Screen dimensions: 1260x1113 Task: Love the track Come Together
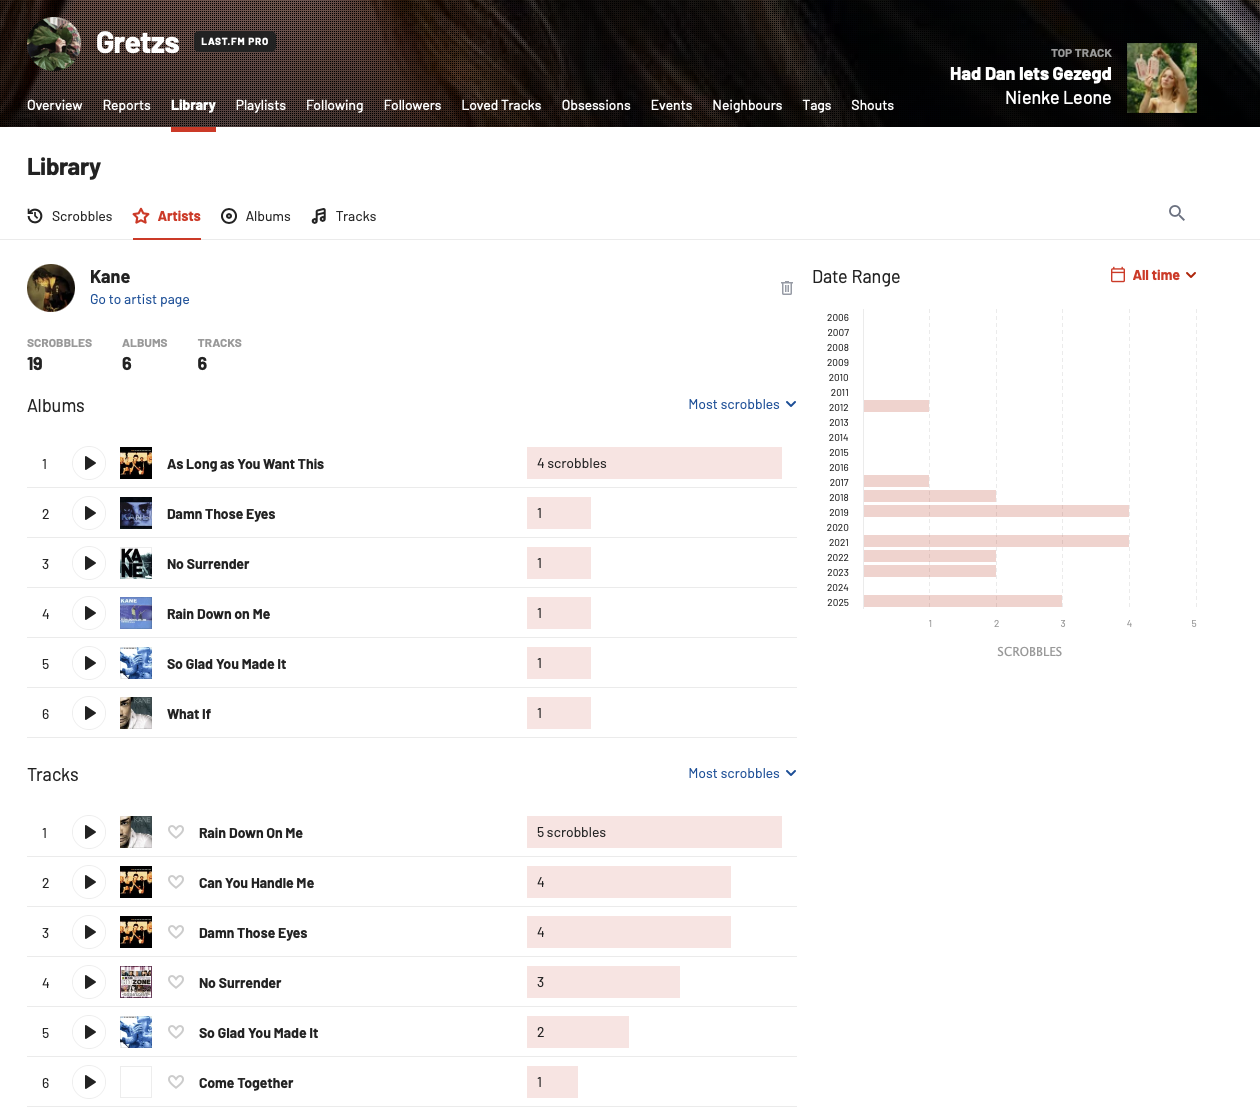176,1082
